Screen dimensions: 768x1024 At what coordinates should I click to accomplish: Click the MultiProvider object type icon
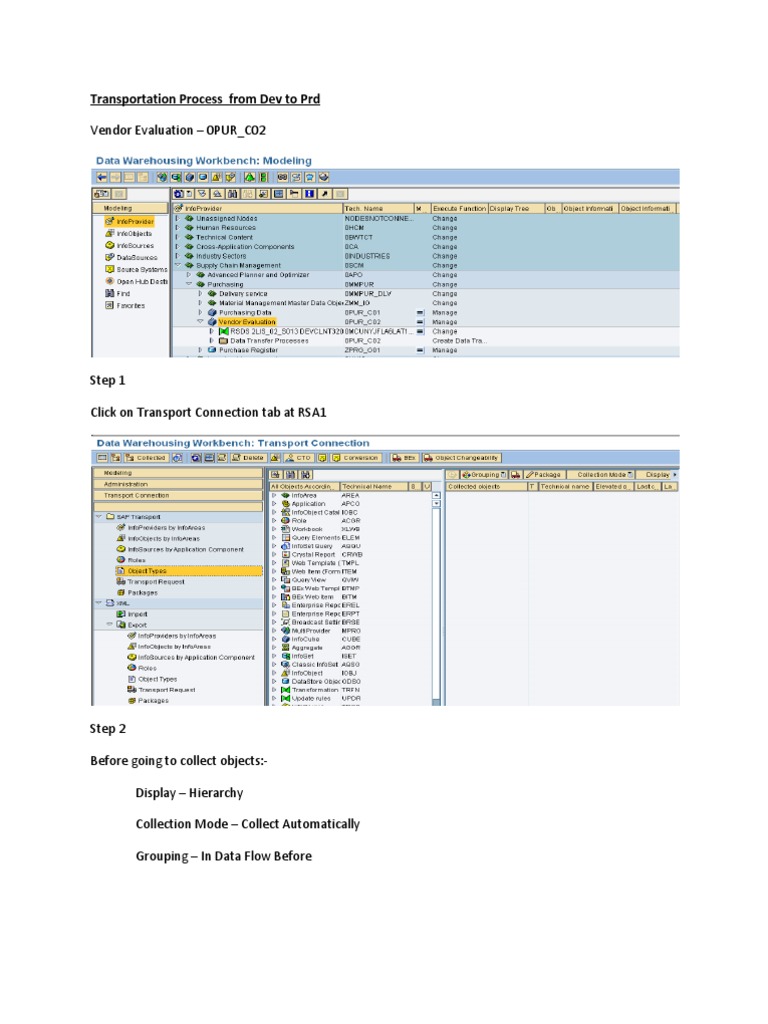pos(285,631)
